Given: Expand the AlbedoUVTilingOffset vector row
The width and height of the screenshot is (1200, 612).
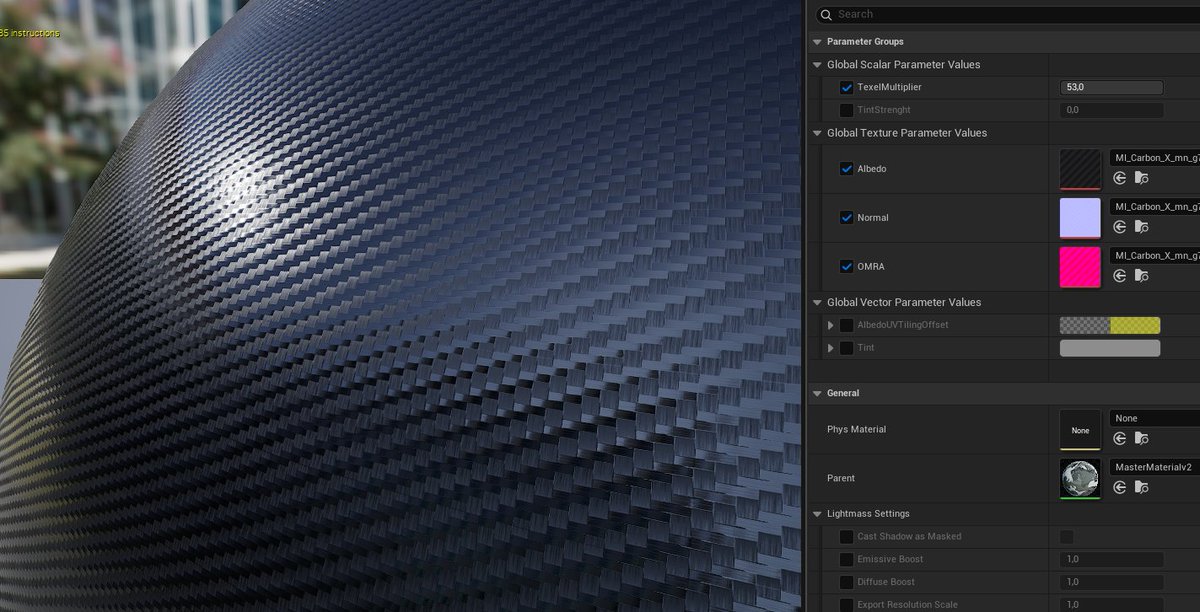Looking at the screenshot, I should click(830, 325).
